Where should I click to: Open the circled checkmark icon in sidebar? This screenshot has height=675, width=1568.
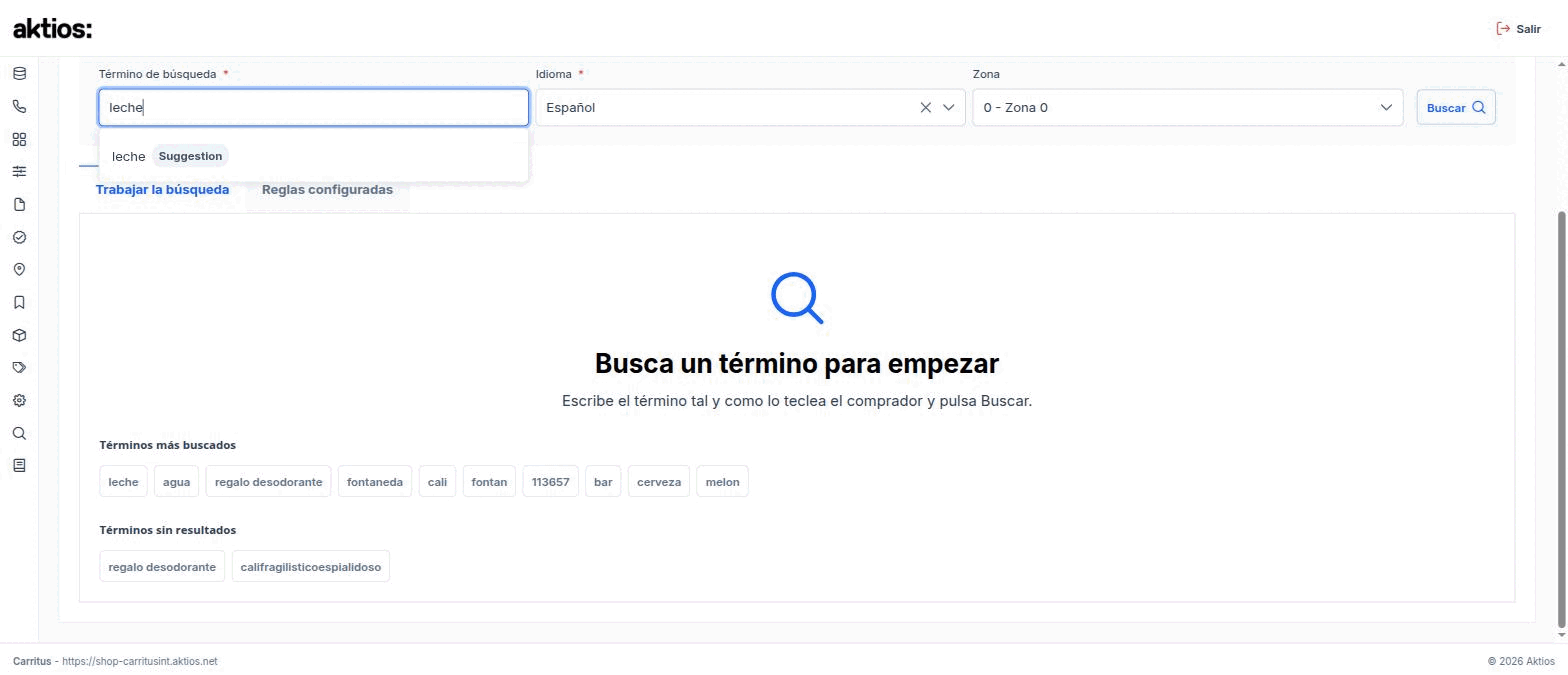[19, 237]
